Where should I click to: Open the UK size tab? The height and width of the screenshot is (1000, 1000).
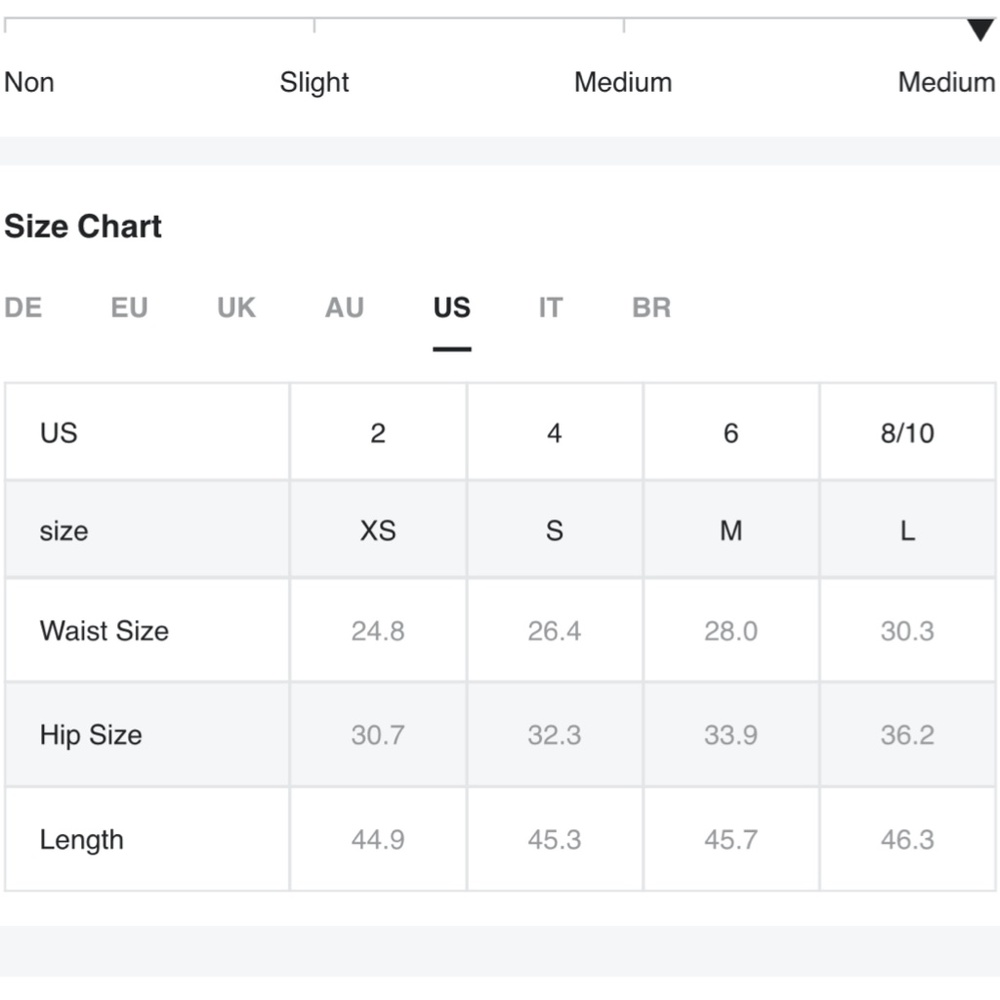coord(237,308)
